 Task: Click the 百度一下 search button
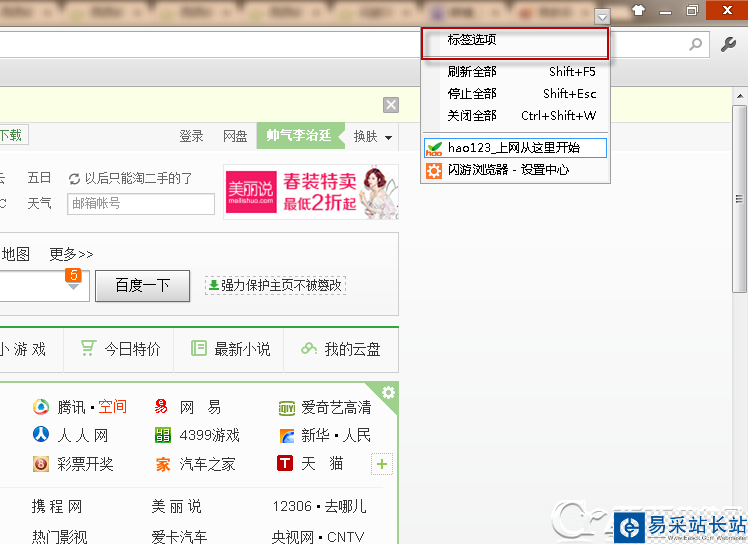click(143, 286)
